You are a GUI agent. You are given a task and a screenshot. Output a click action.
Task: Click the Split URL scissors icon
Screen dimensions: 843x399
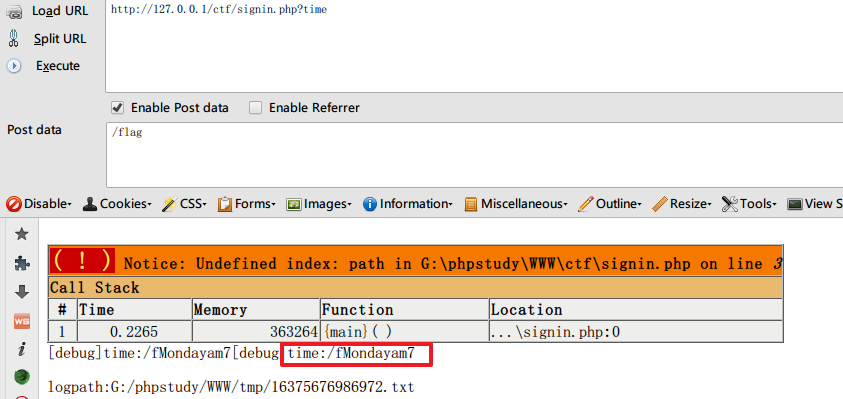click(13, 39)
